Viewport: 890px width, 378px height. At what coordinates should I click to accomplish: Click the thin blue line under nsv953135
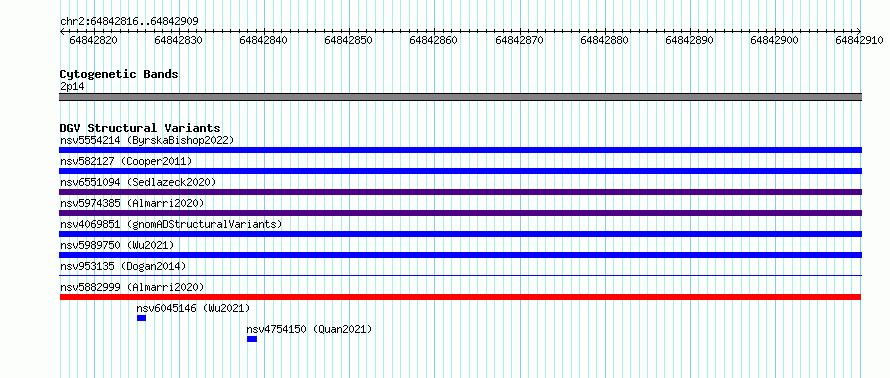[460, 276]
